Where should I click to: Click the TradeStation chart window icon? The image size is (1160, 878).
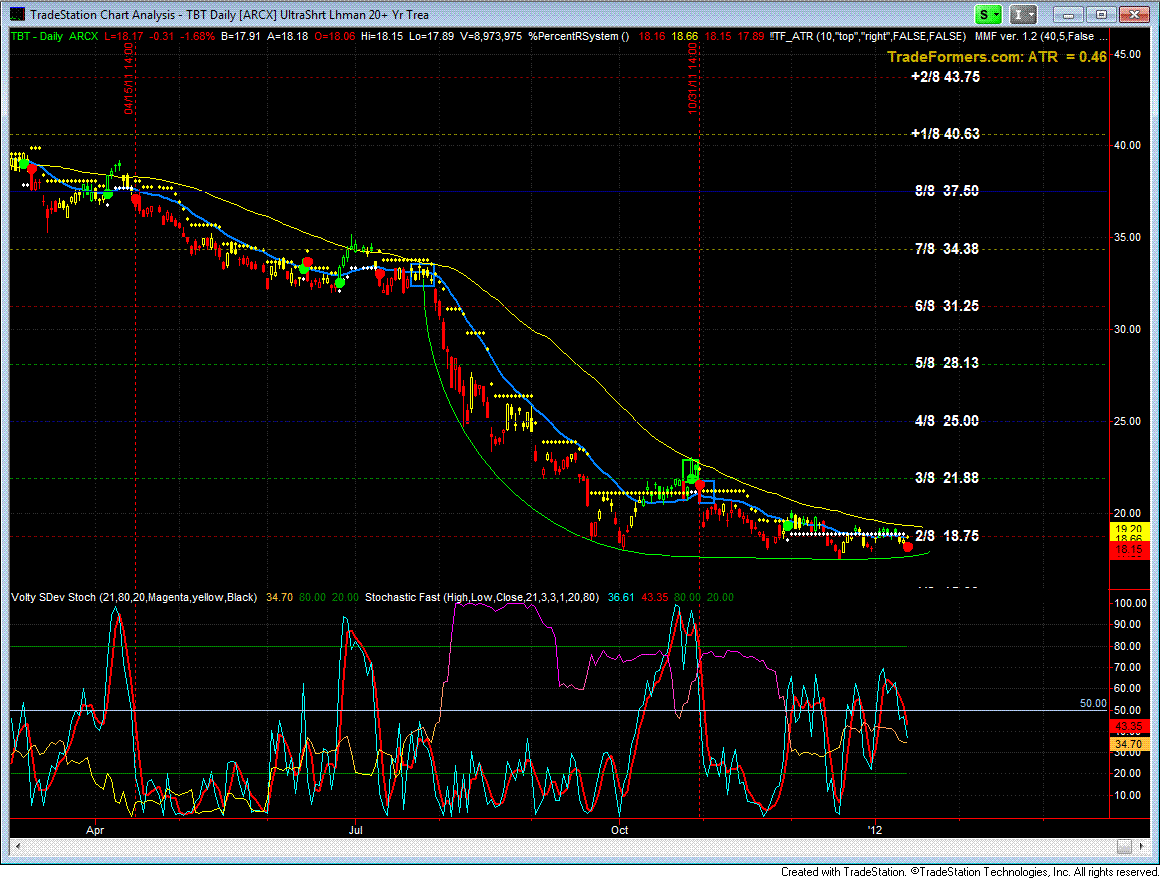(x=16, y=14)
